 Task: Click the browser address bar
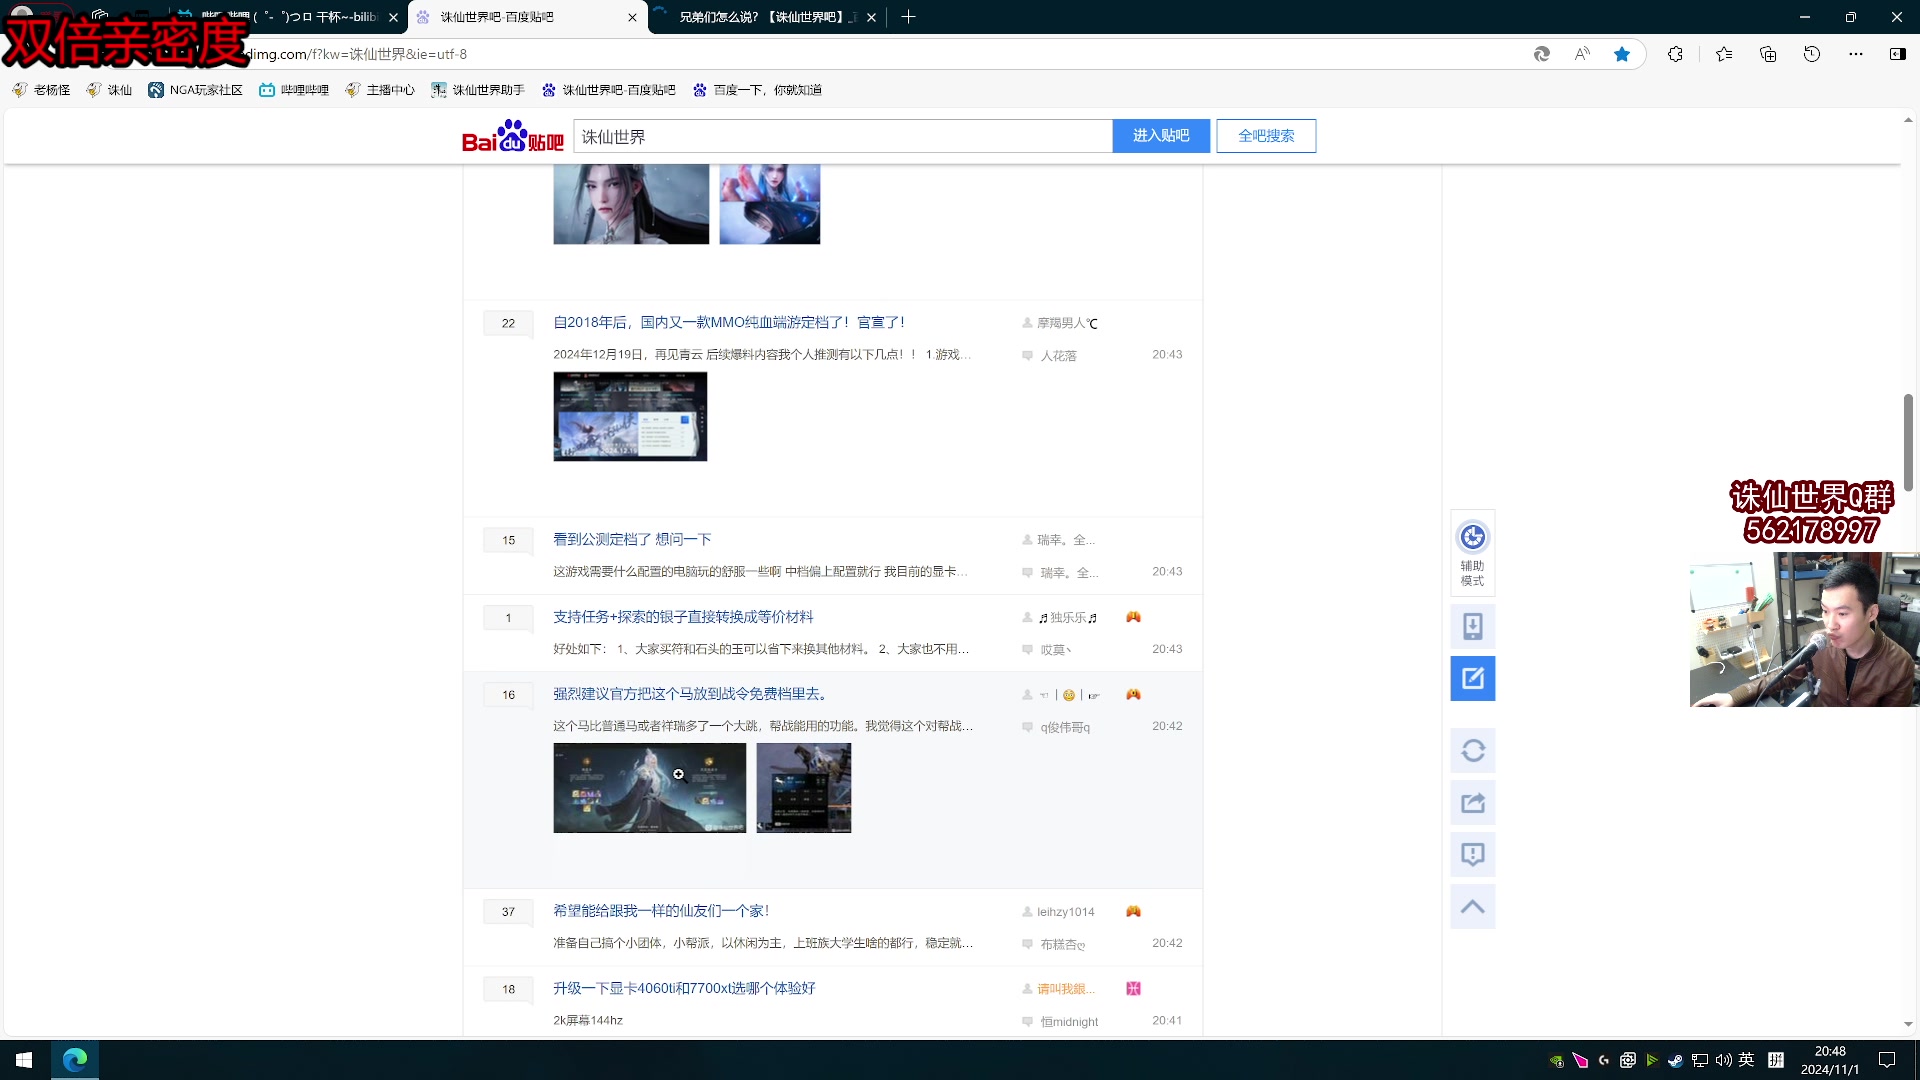pos(880,54)
